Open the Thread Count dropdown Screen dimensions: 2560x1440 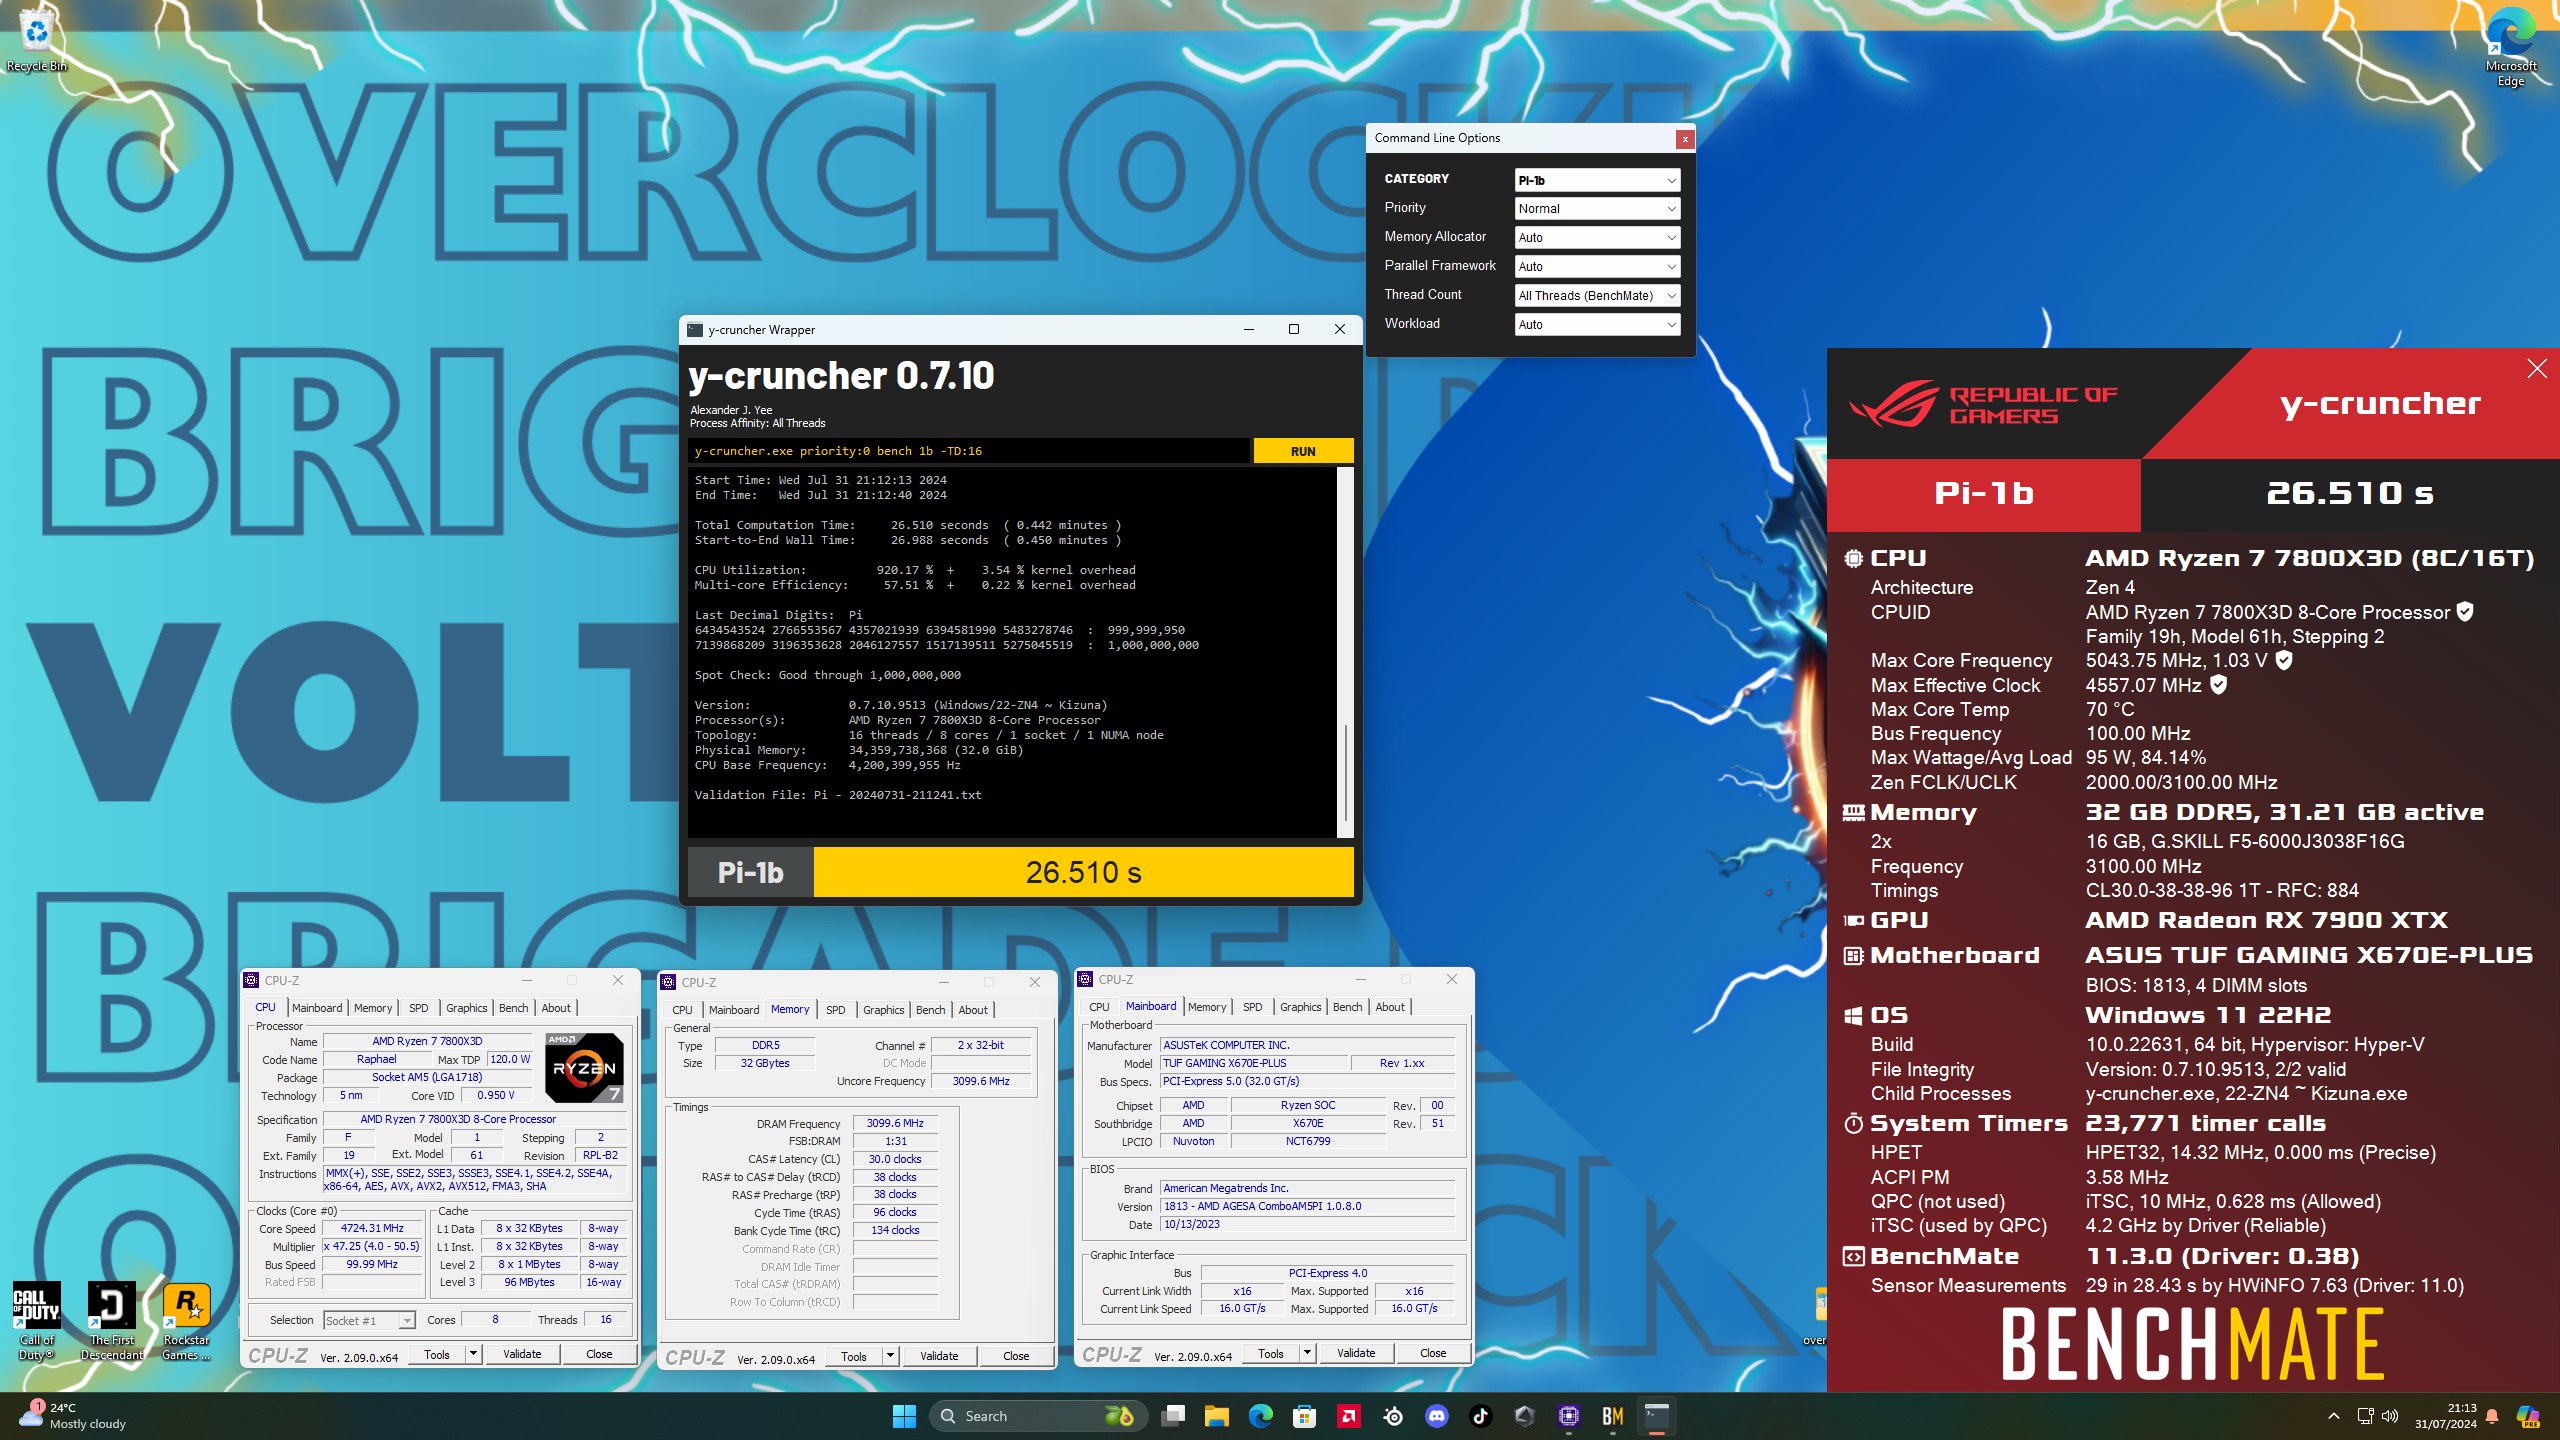[1597, 296]
